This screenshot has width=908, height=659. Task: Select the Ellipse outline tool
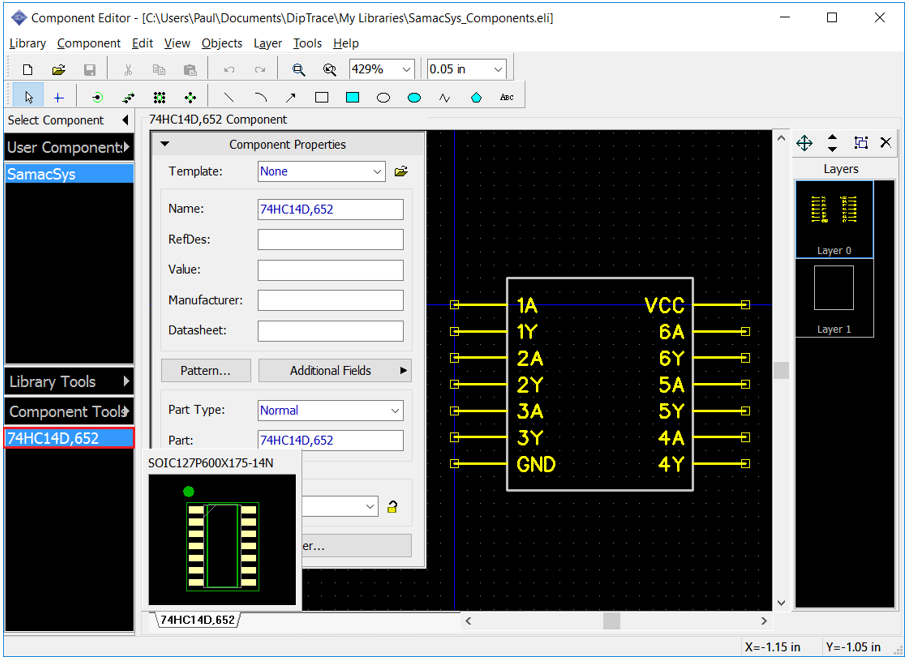point(383,97)
